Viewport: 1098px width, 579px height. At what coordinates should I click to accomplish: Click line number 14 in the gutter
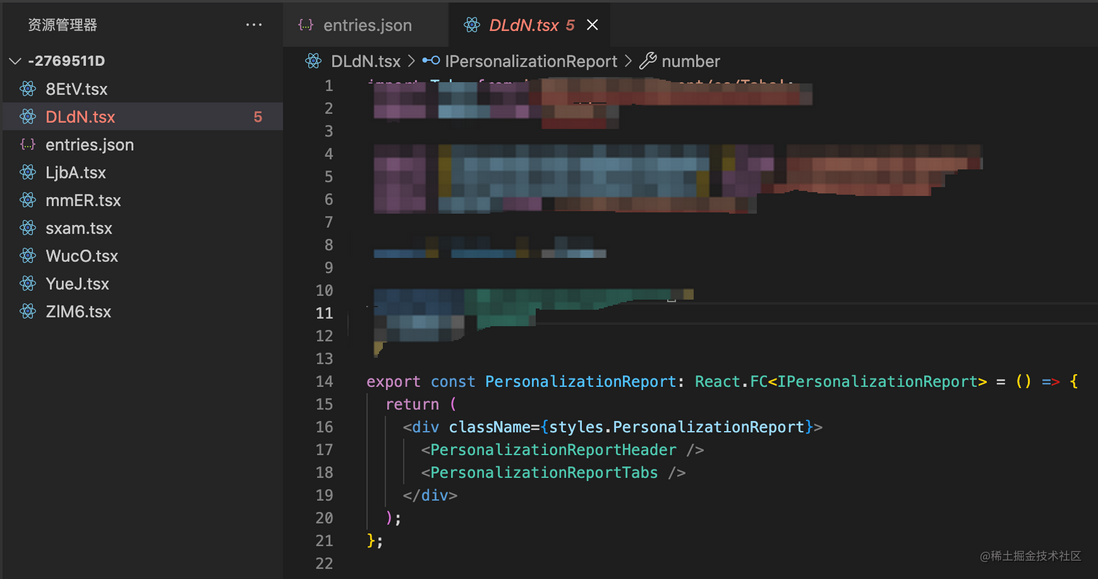(324, 382)
